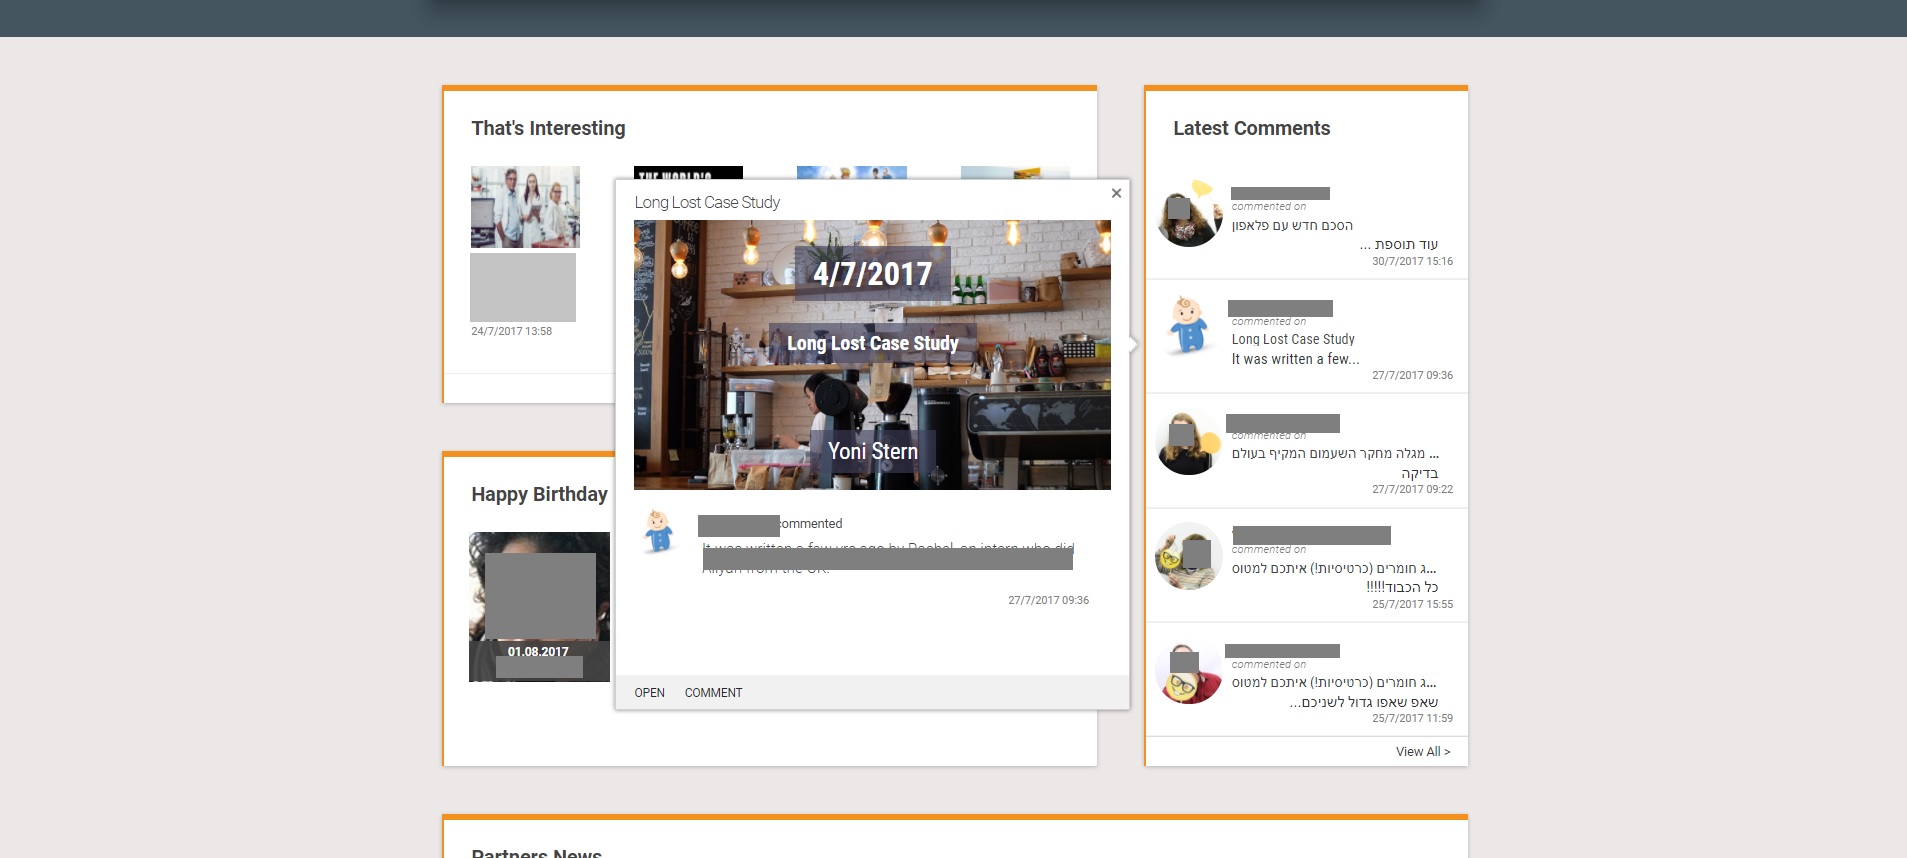Click the baby avatar in Latest Comments

[1188, 325]
